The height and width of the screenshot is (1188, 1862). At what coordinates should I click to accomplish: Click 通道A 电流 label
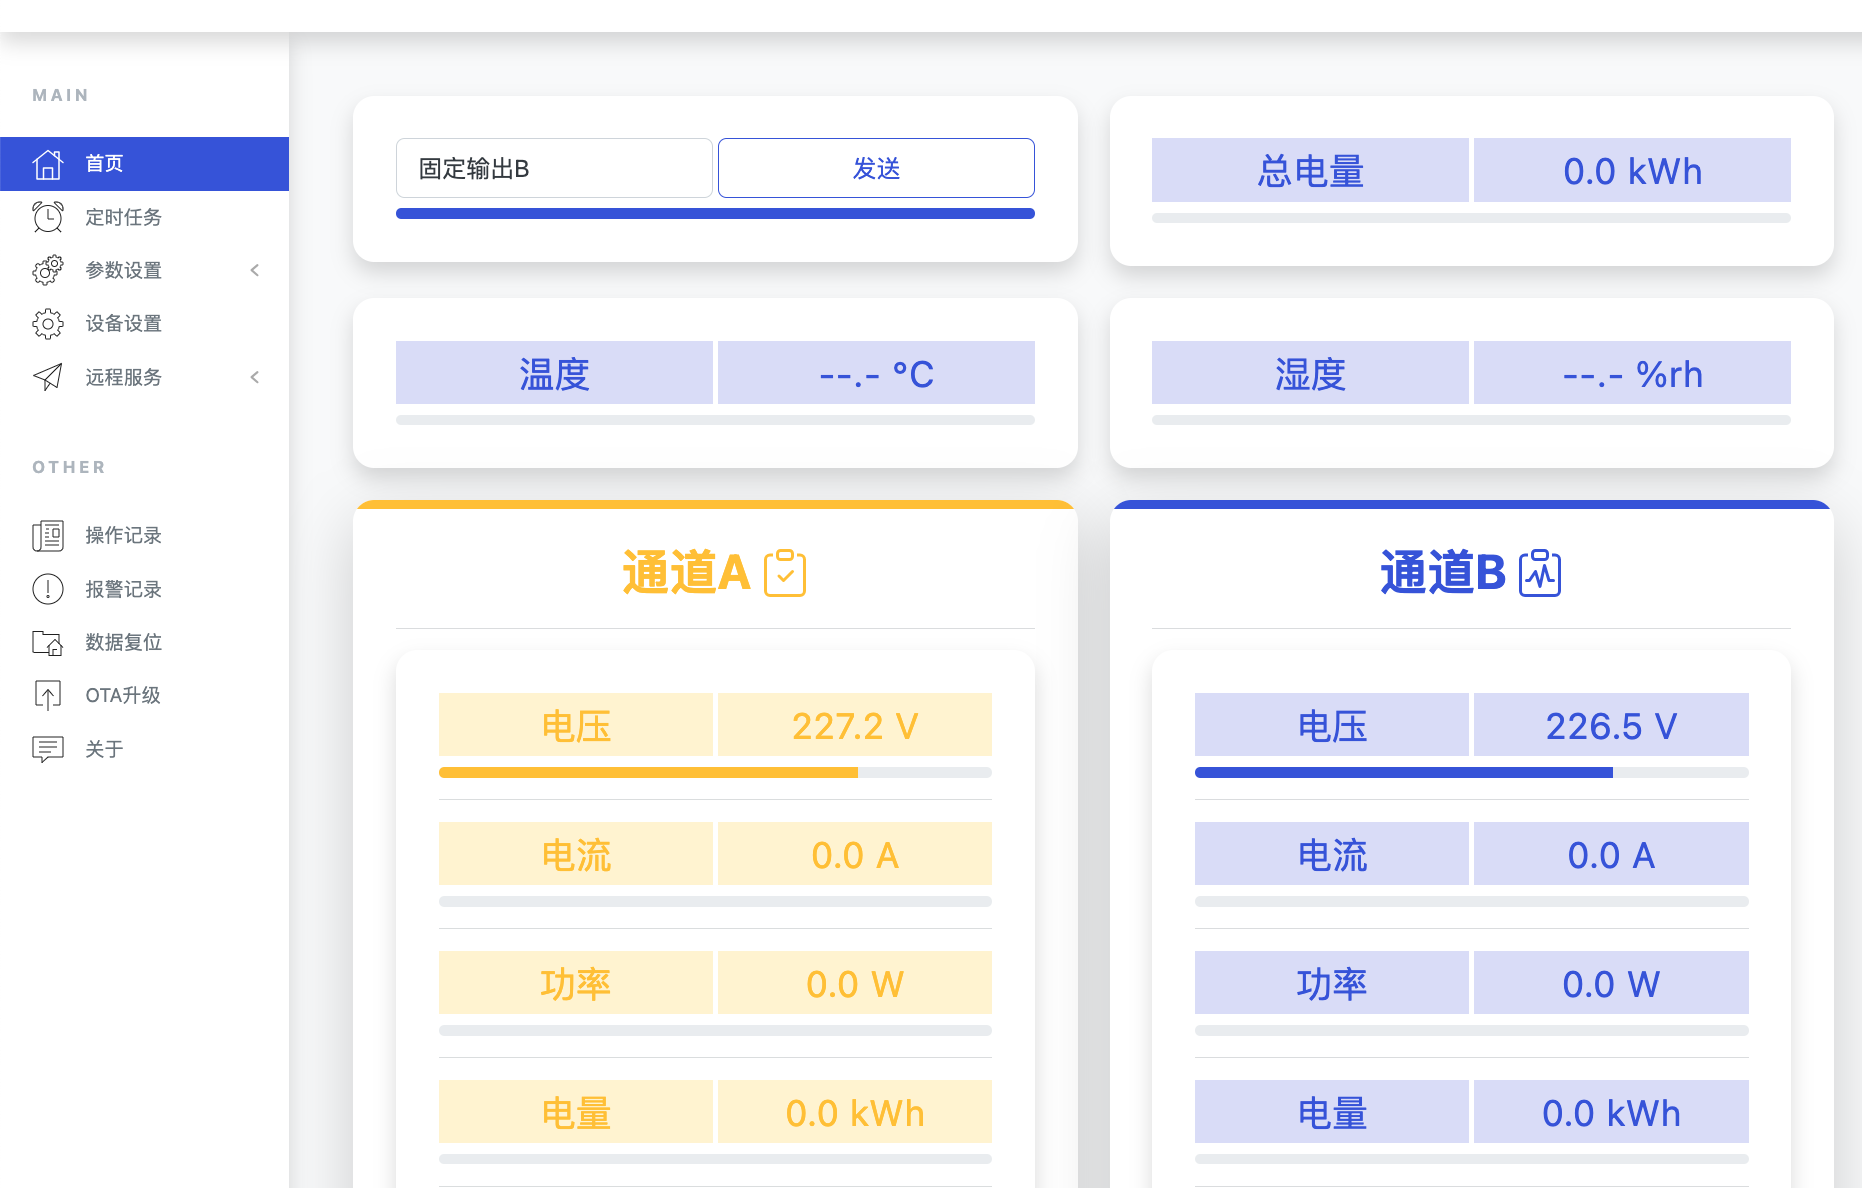pos(576,854)
